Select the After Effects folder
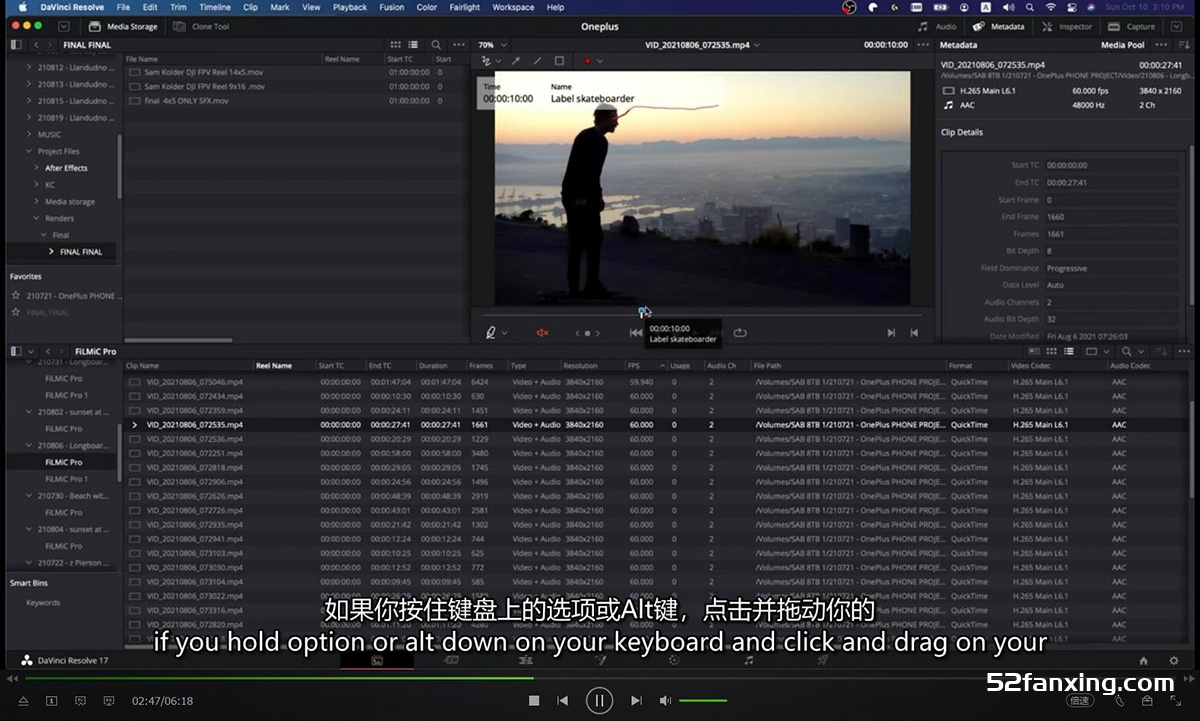Viewport: 1200px width, 721px height. pyautogui.click(x=66, y=168)
